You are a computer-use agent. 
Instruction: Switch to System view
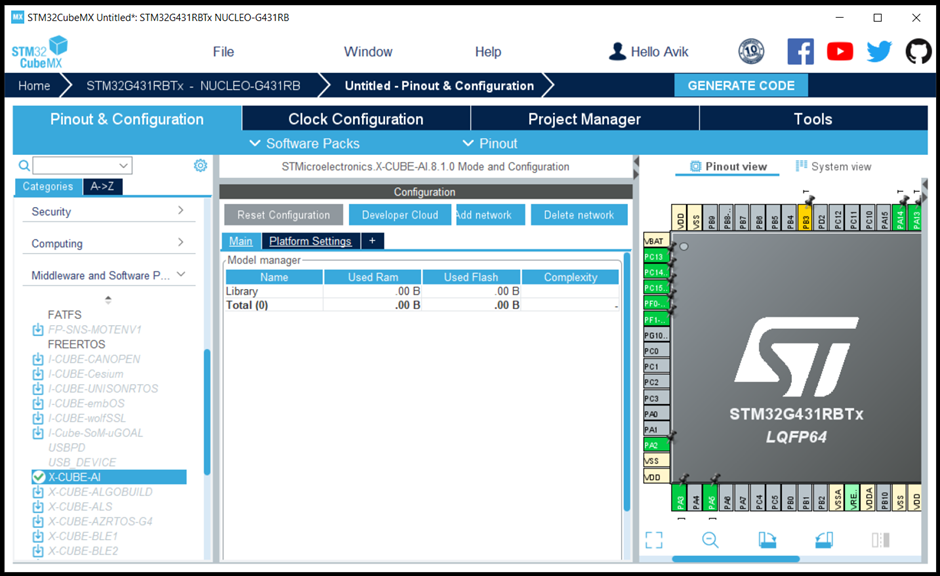pyautogui.click(x=834, y=167)
